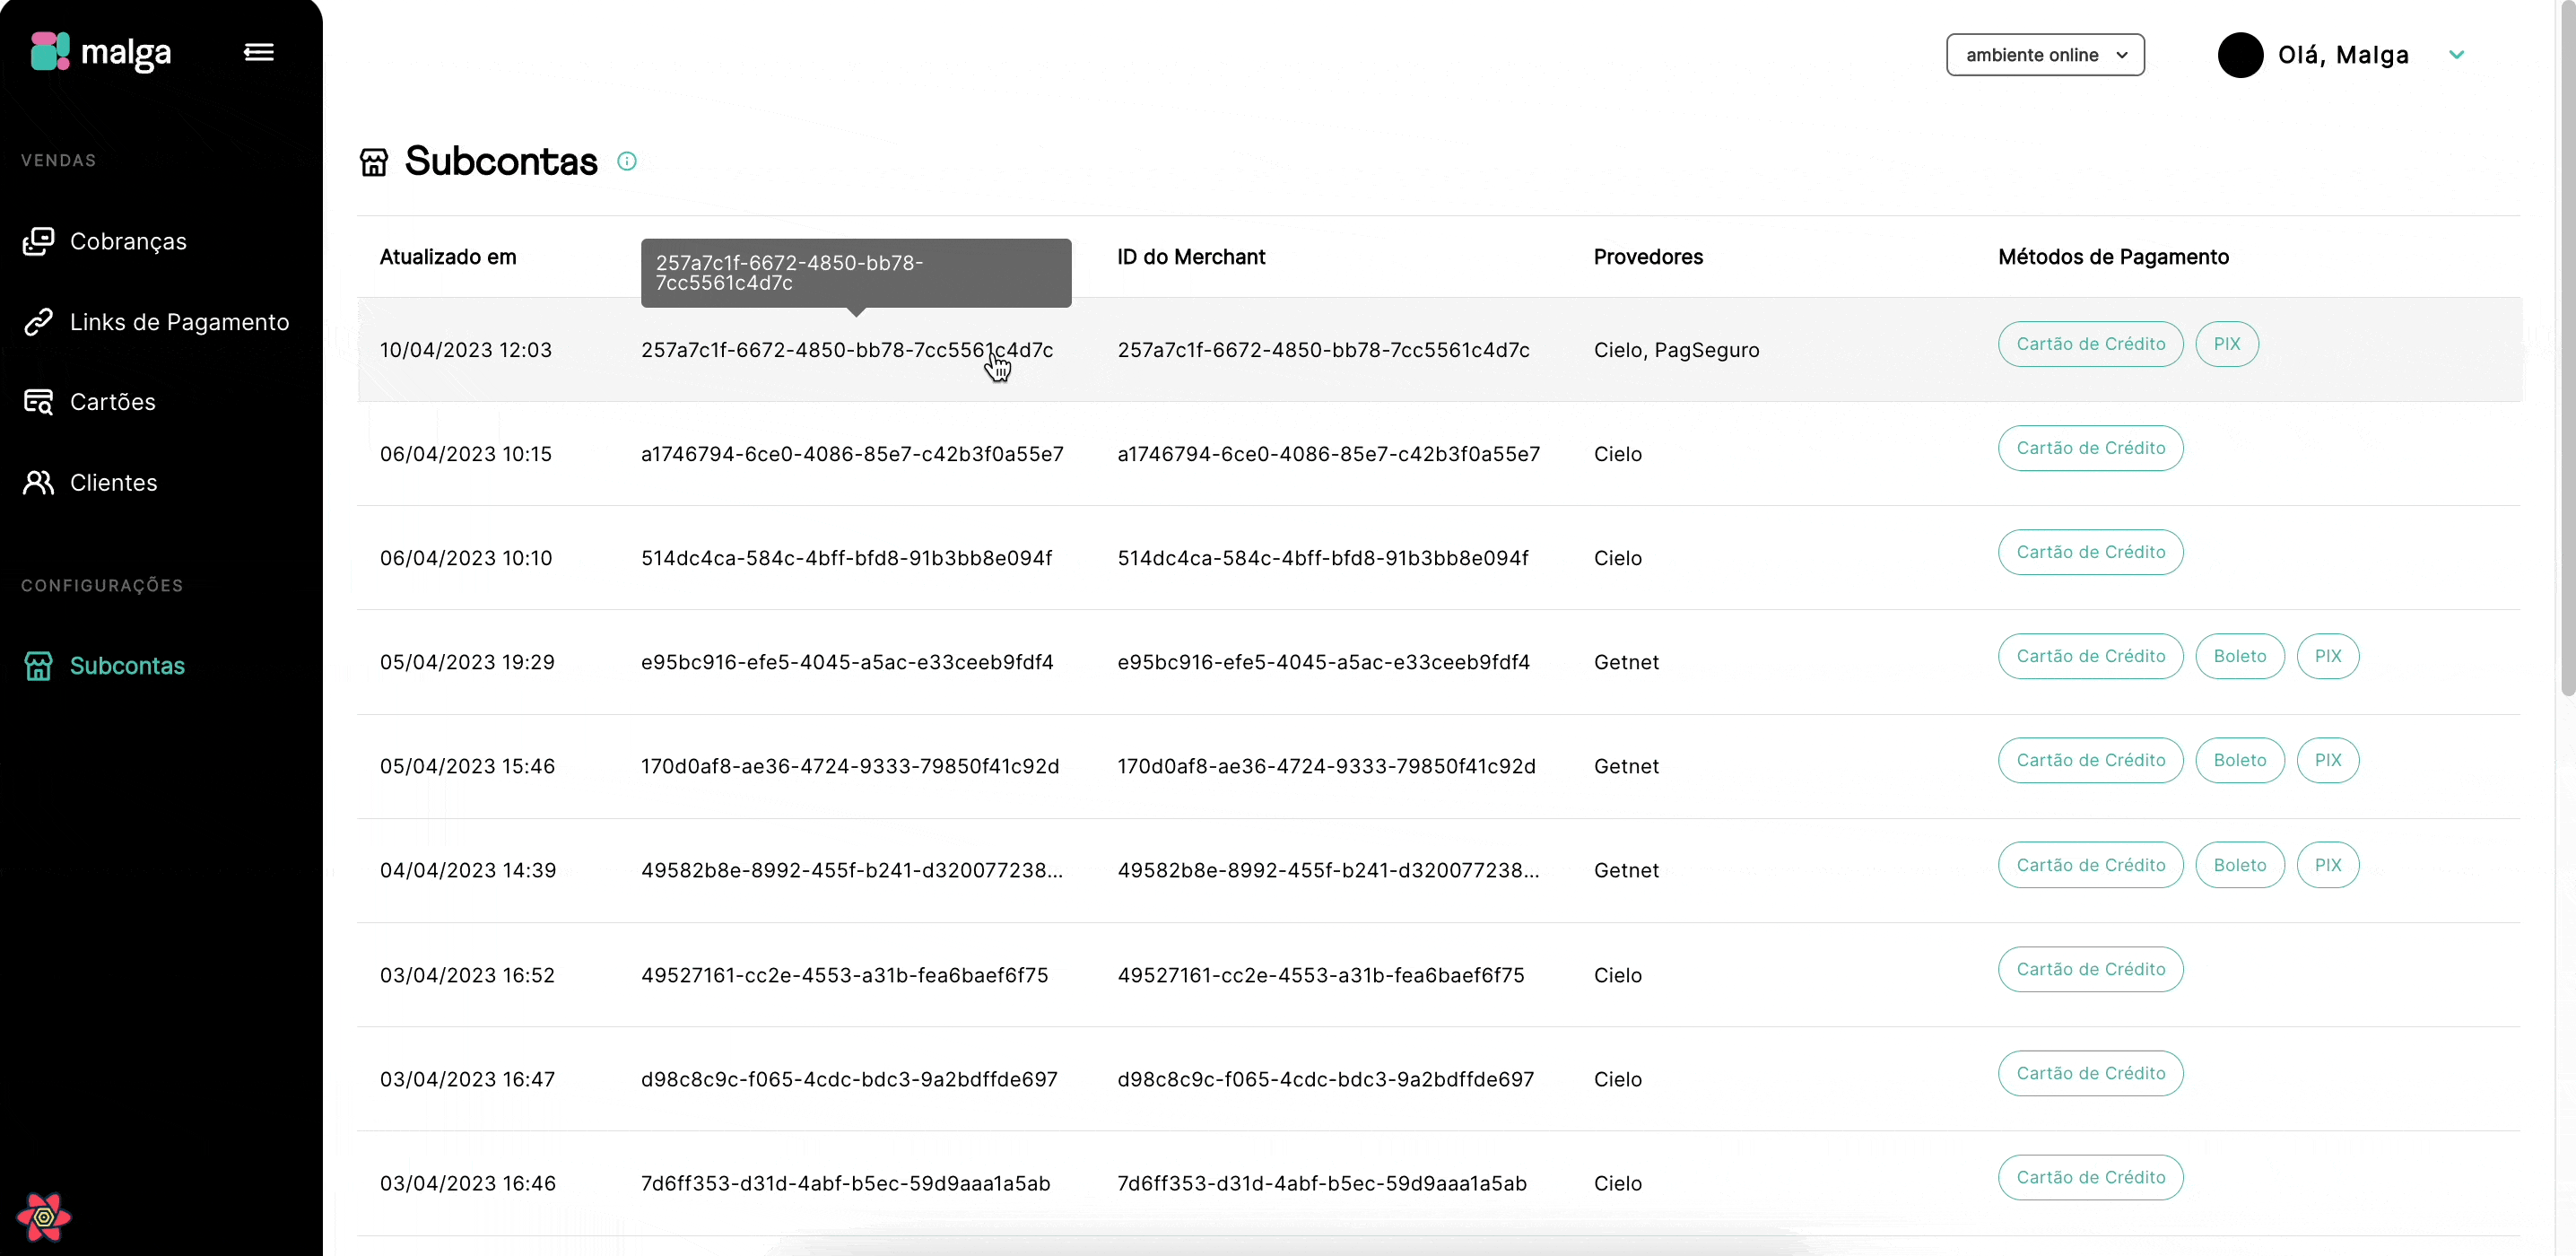Click the user avatar circle
Viewport: 2576px width, 1256px height.
click(2240, 55)
